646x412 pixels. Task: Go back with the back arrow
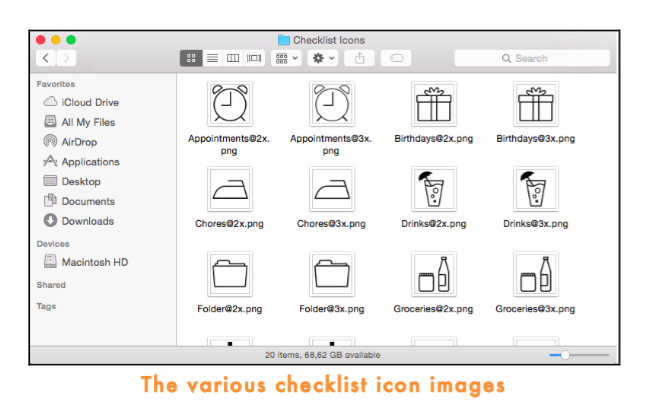coord(46,58)
